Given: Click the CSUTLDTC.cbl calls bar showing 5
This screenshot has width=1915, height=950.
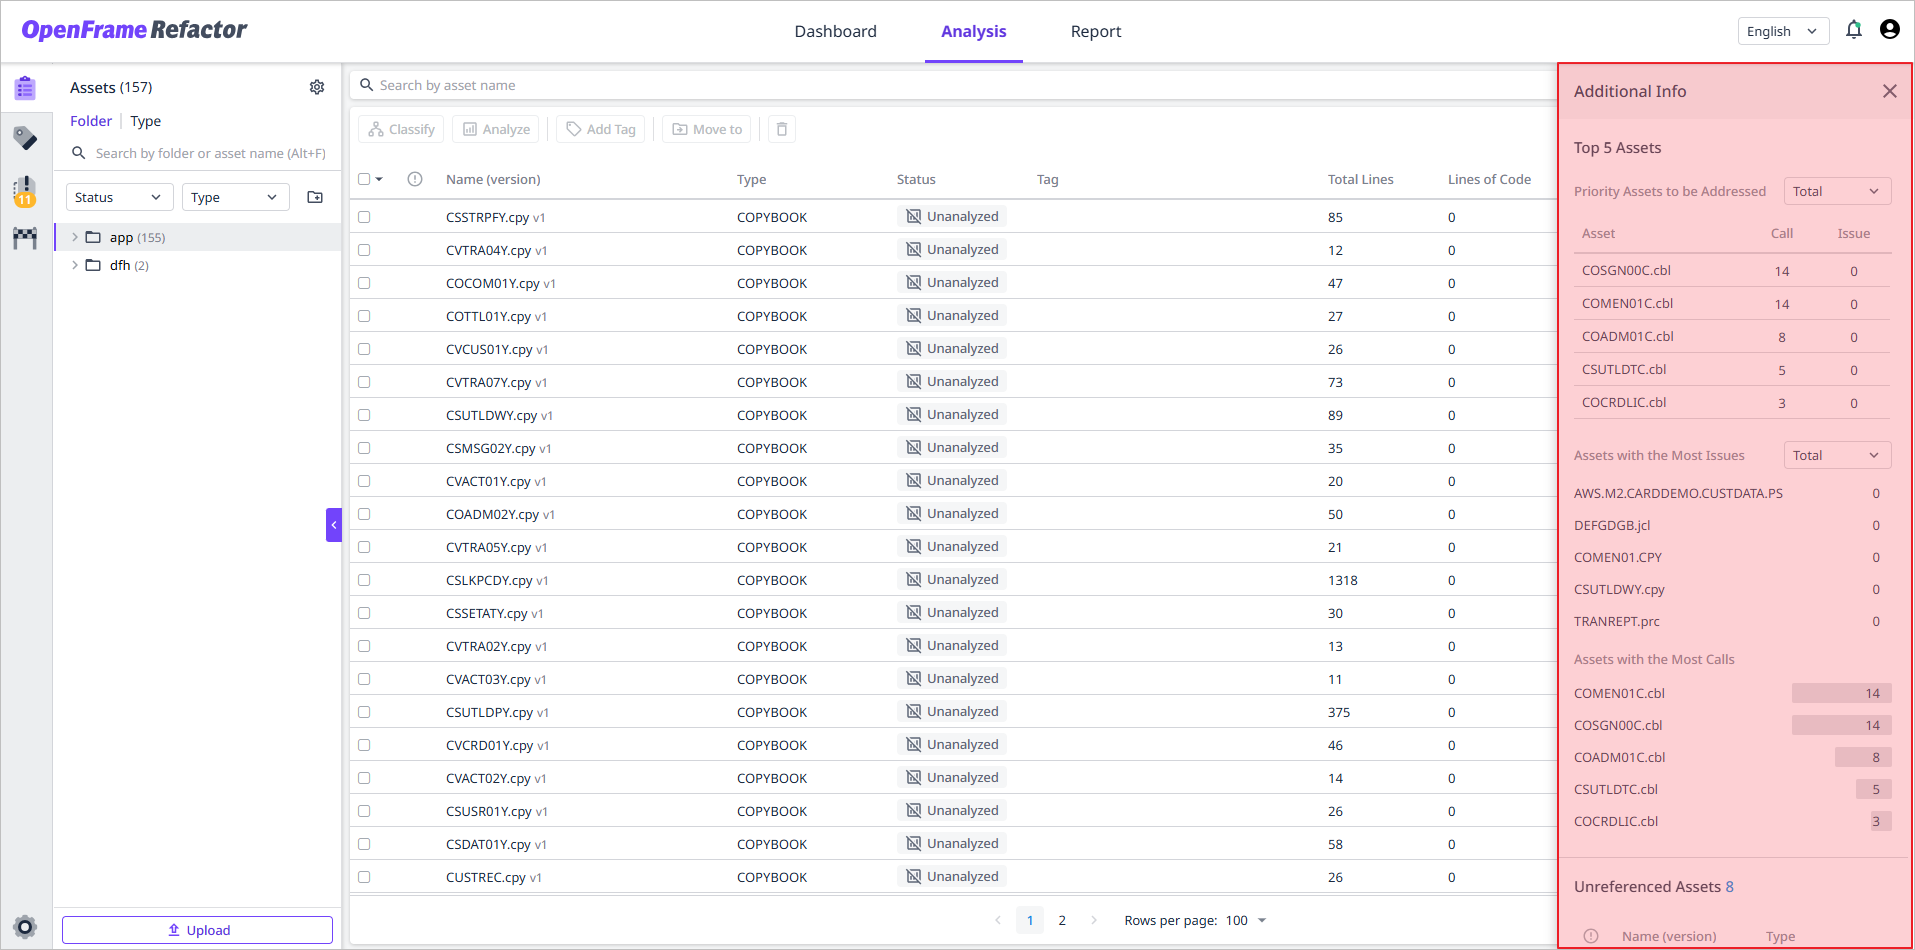Looking at the screenshot, I should click(1873, 789).
